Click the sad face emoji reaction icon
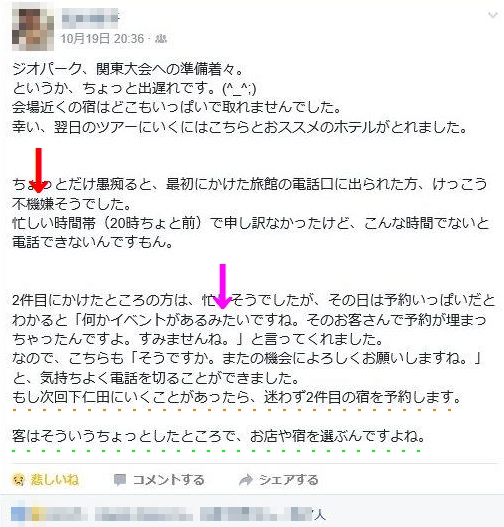The width and height of the screenshot is (504, 527). point(18,480)
